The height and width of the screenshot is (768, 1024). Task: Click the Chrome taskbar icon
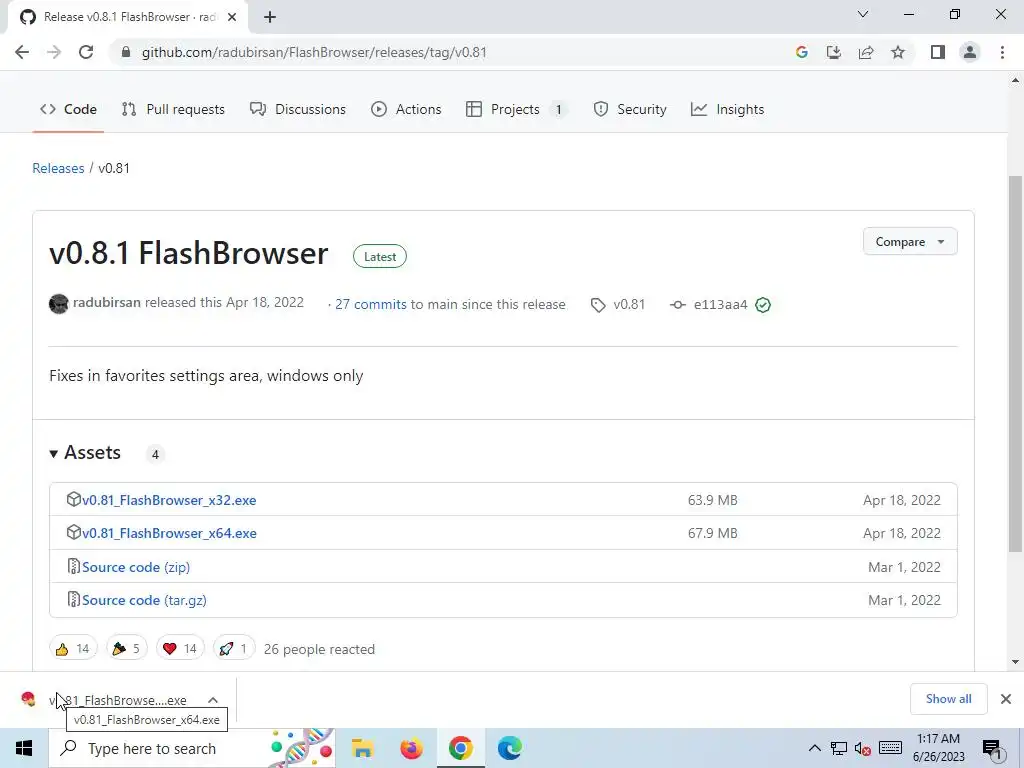point(460,748)
